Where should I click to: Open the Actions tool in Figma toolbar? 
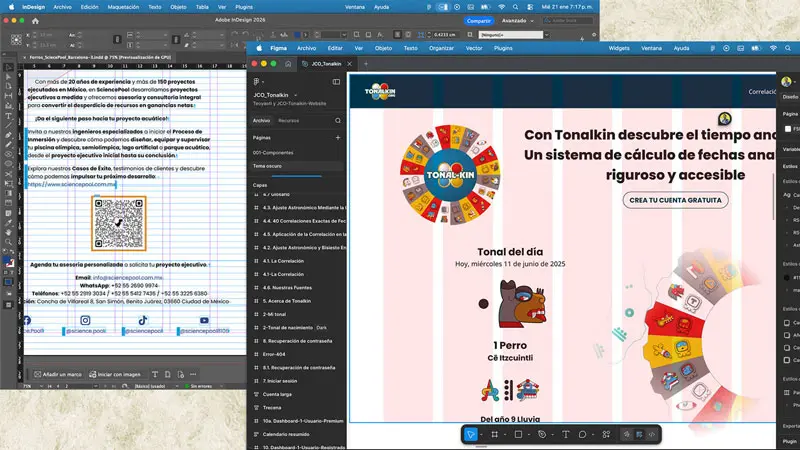[606, 435]
